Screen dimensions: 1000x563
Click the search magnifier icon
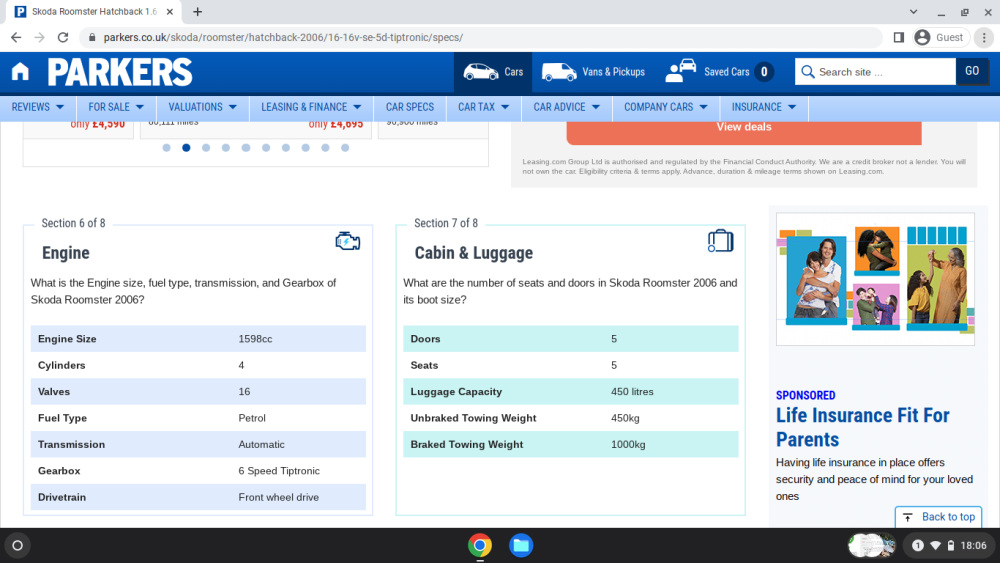point(807,72)
